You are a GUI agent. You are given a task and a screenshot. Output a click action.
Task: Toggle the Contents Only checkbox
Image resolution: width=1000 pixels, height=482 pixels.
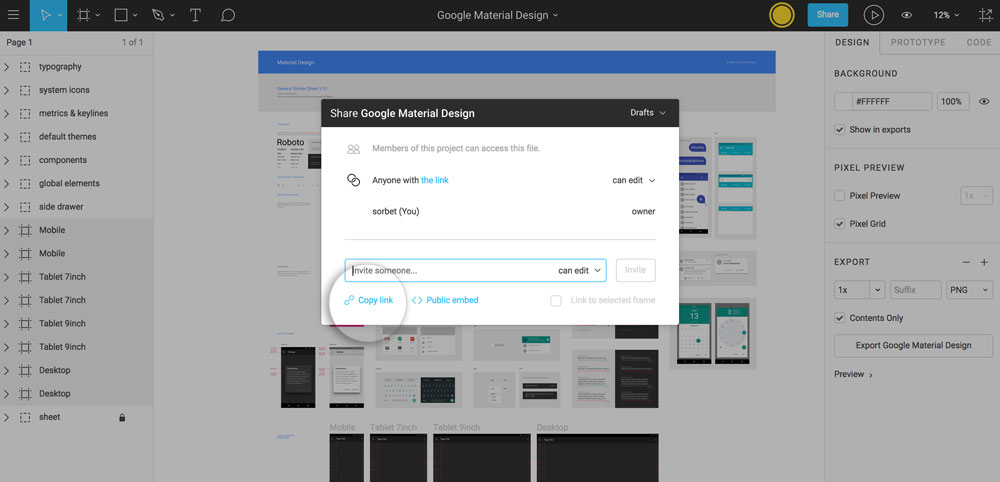click(x=840, y=318)
